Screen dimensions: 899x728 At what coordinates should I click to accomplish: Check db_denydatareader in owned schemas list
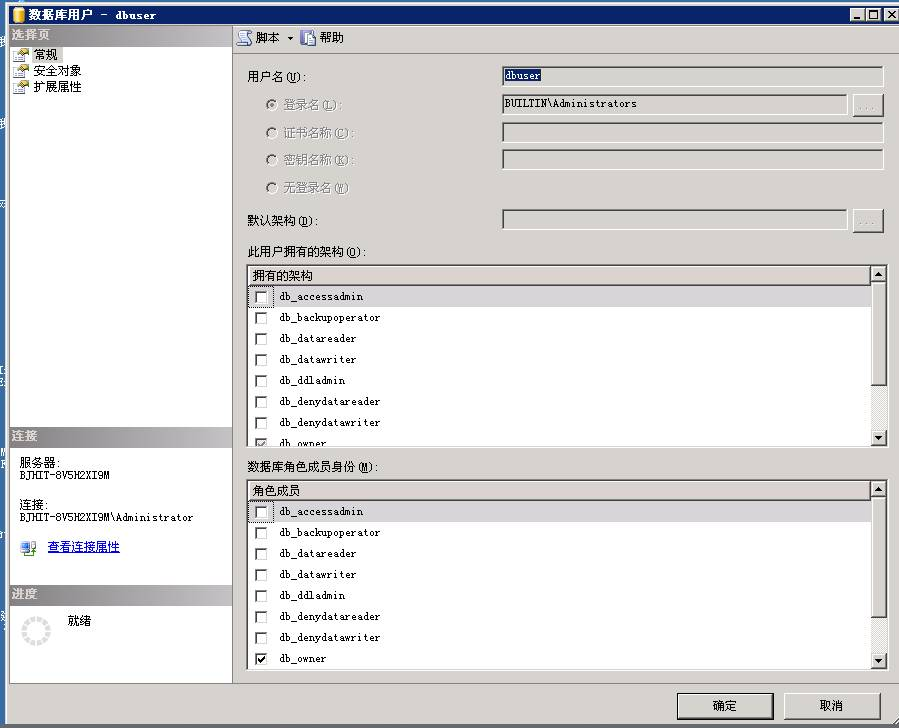[x=261, y=402]
